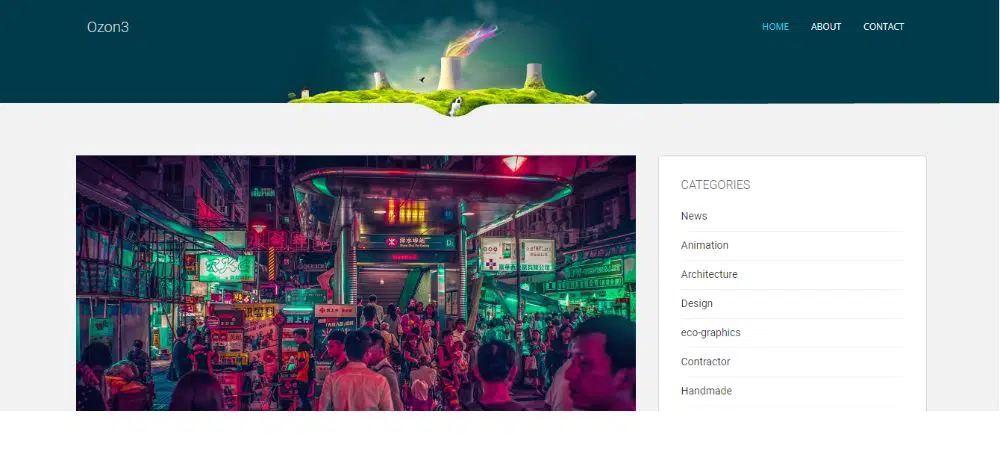Open the ABOUT menu item
The height and width of the screenshot is (449, 1000).
click(826, 27)
